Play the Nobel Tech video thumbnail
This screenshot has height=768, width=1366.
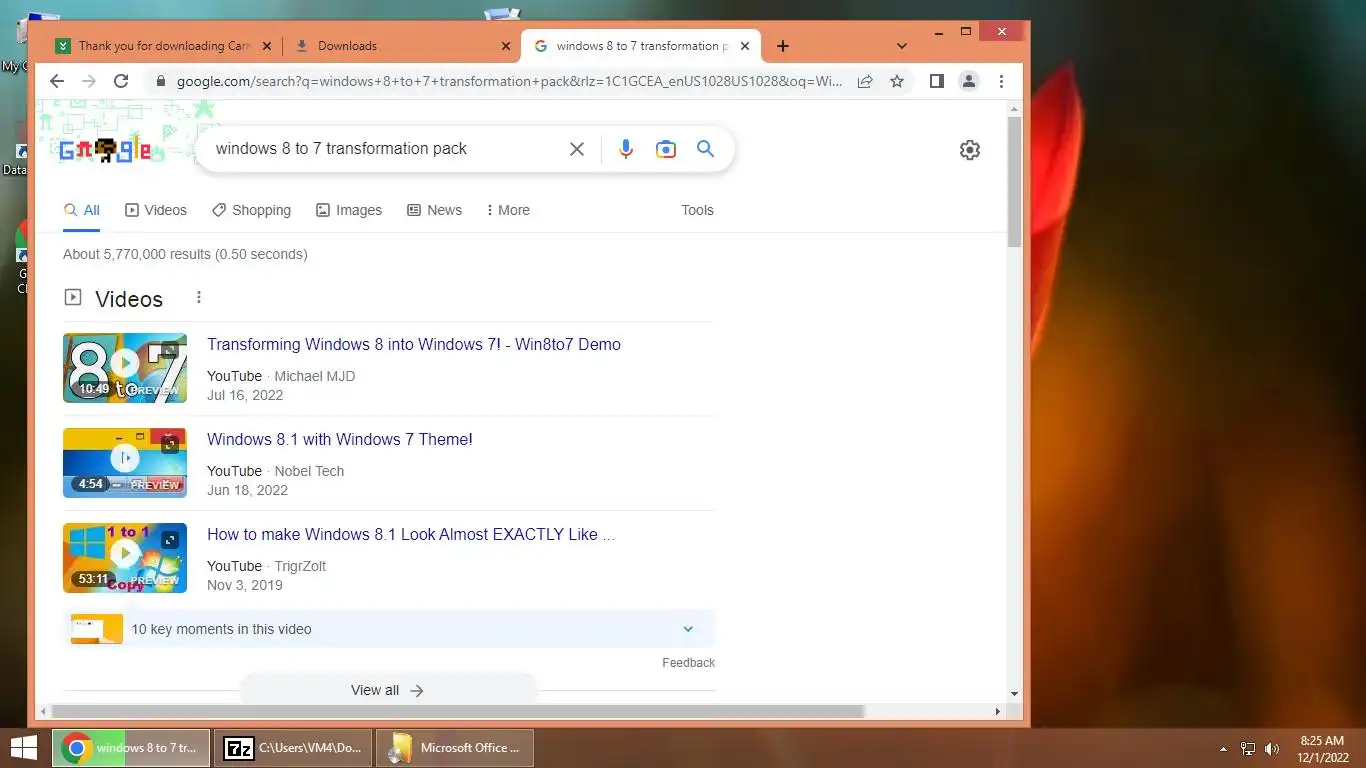coord(125,463)
